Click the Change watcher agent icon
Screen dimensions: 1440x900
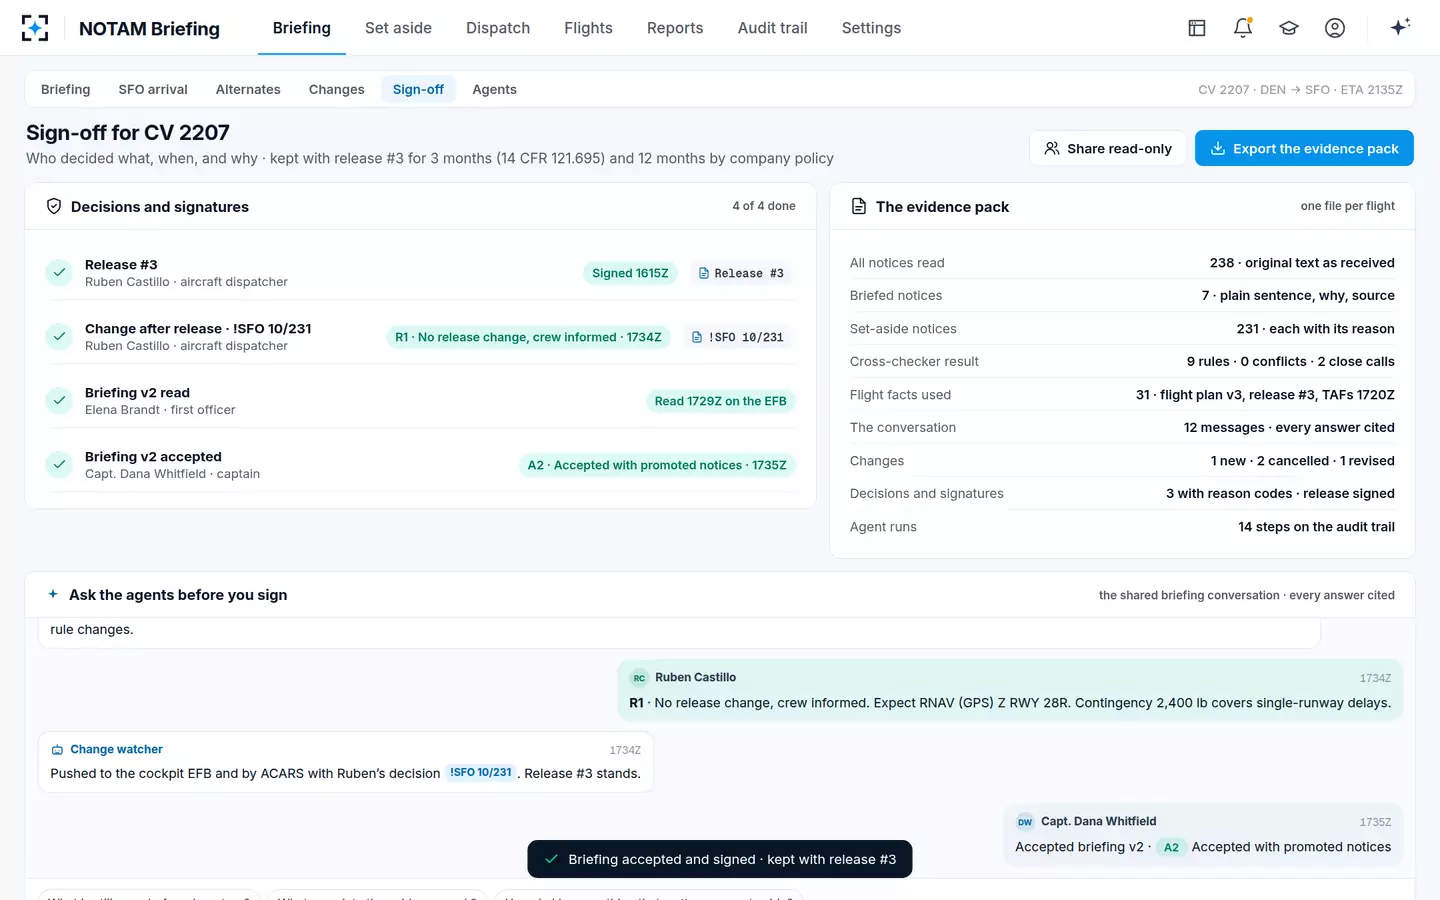click(x=58, y=750)
